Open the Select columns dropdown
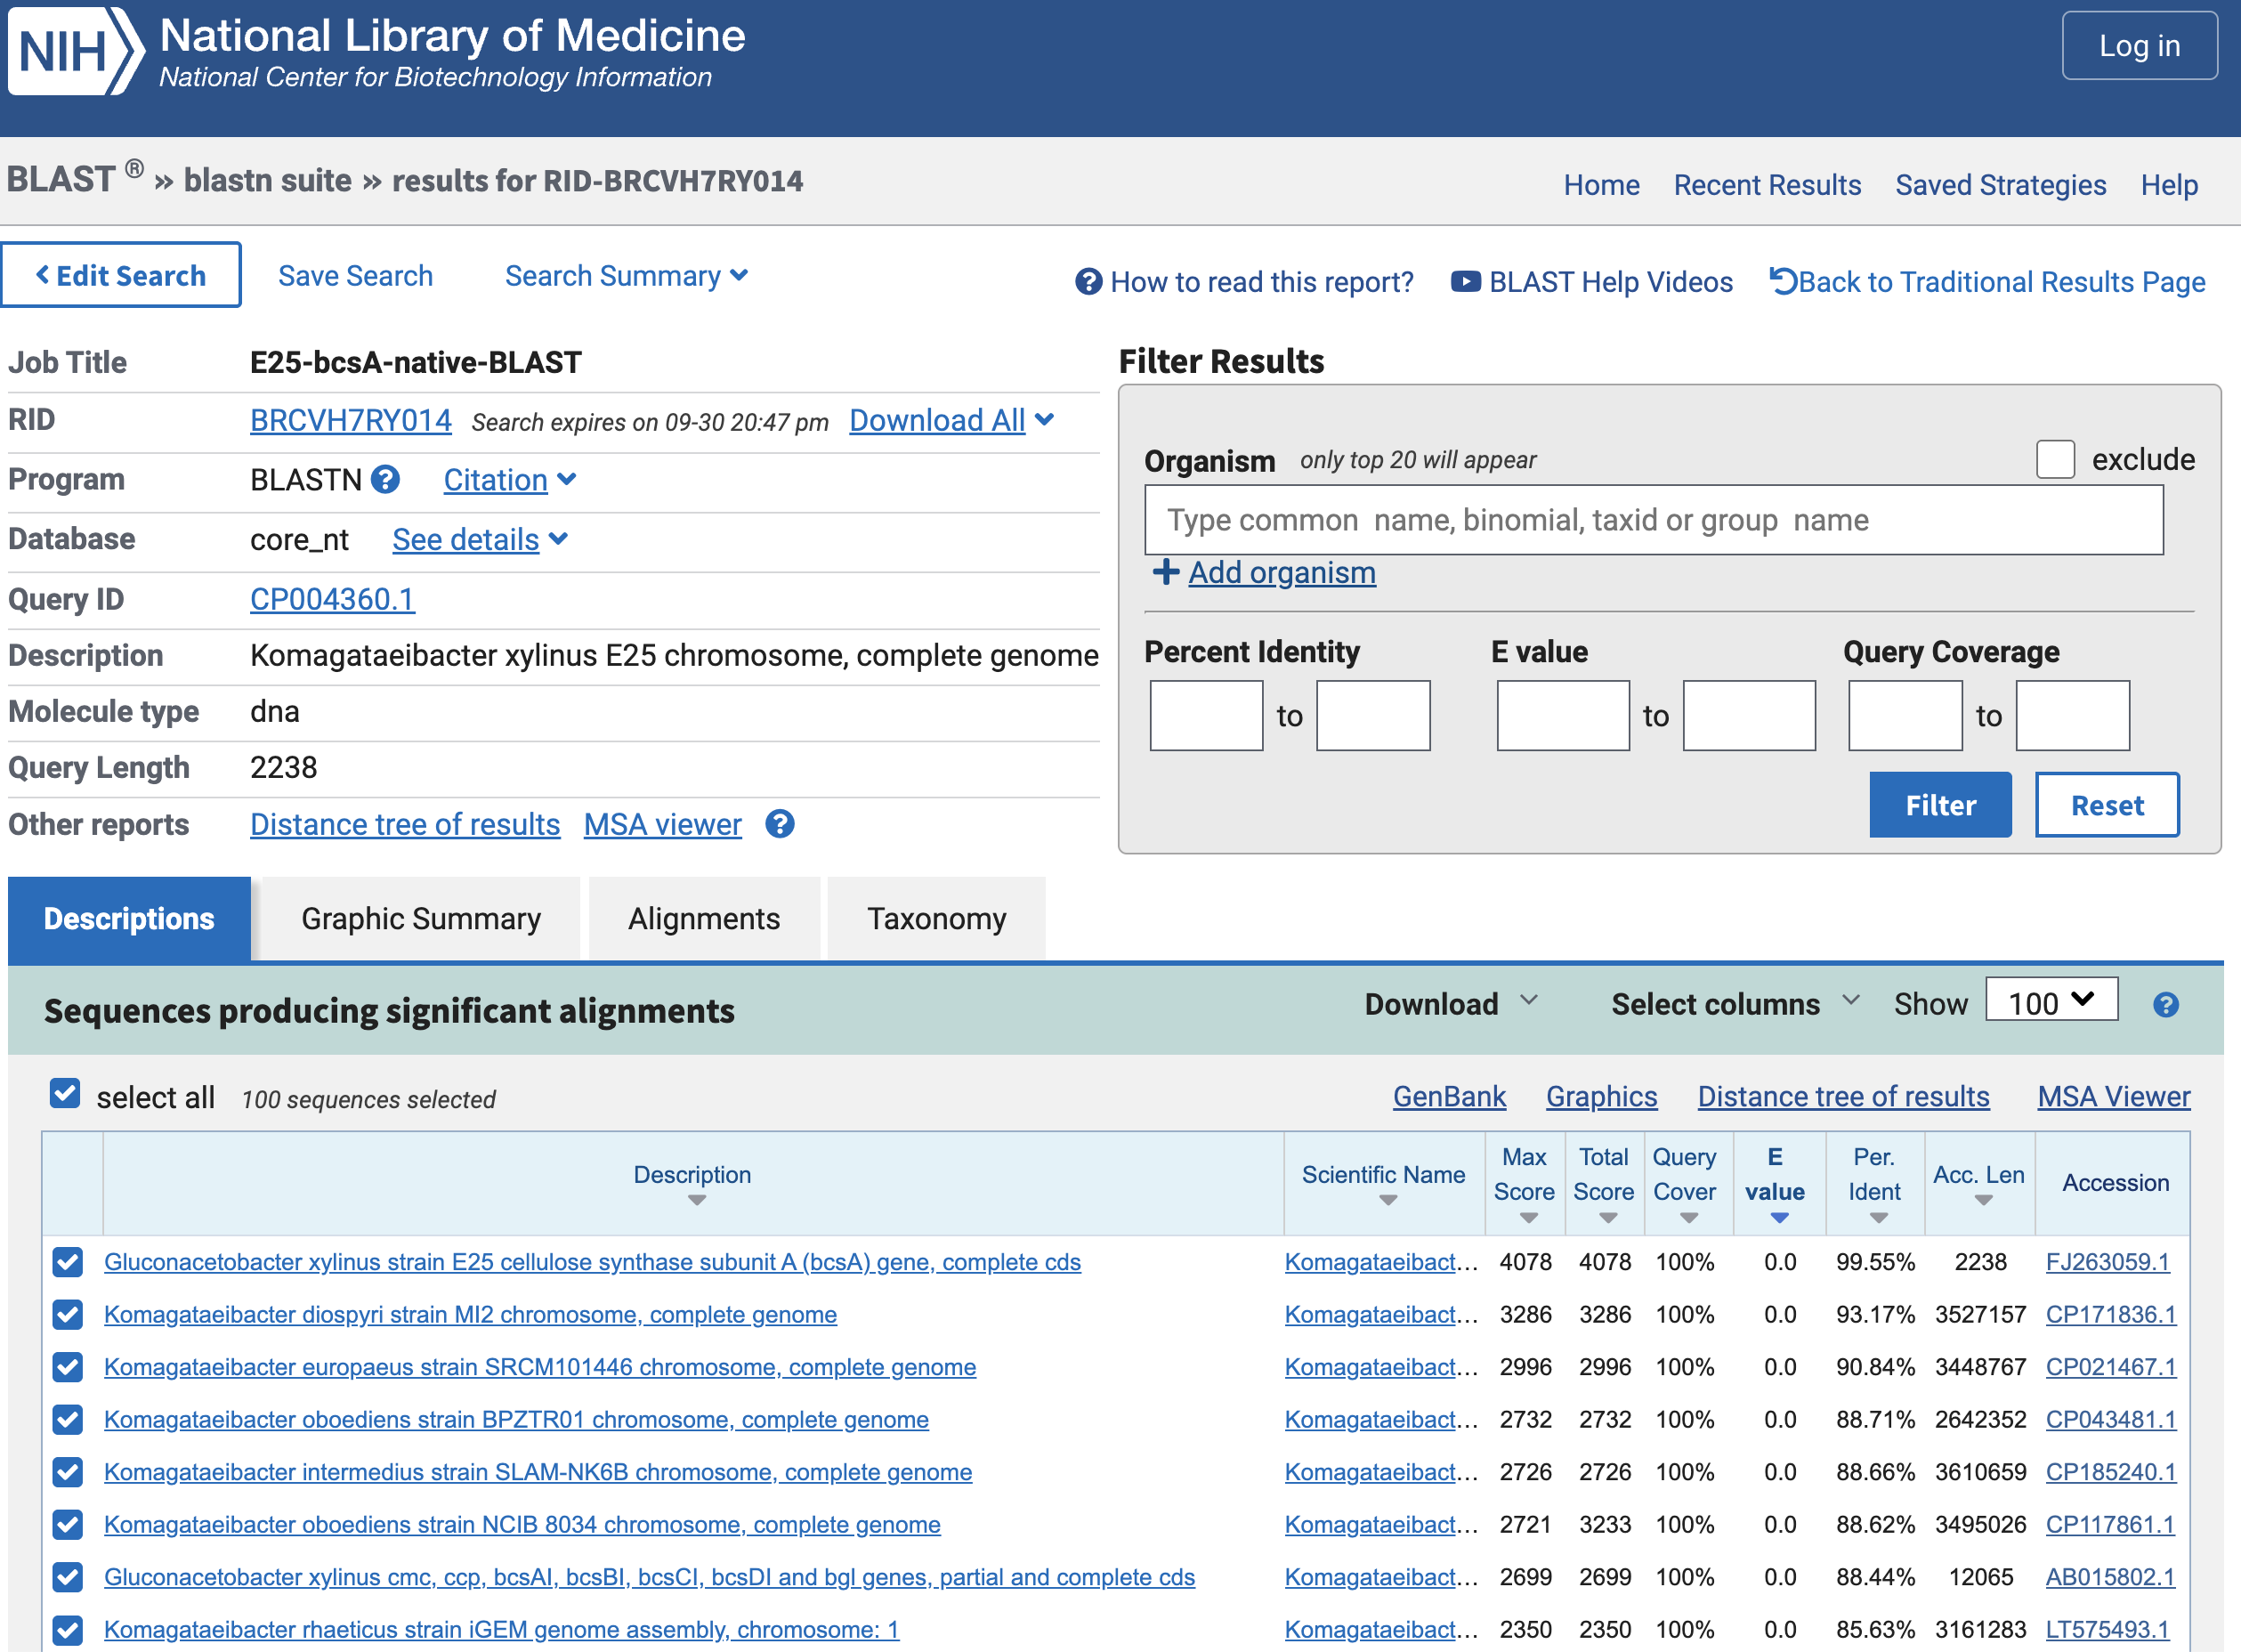Screen dimensions: 2241x1652 point(1736,1003)
